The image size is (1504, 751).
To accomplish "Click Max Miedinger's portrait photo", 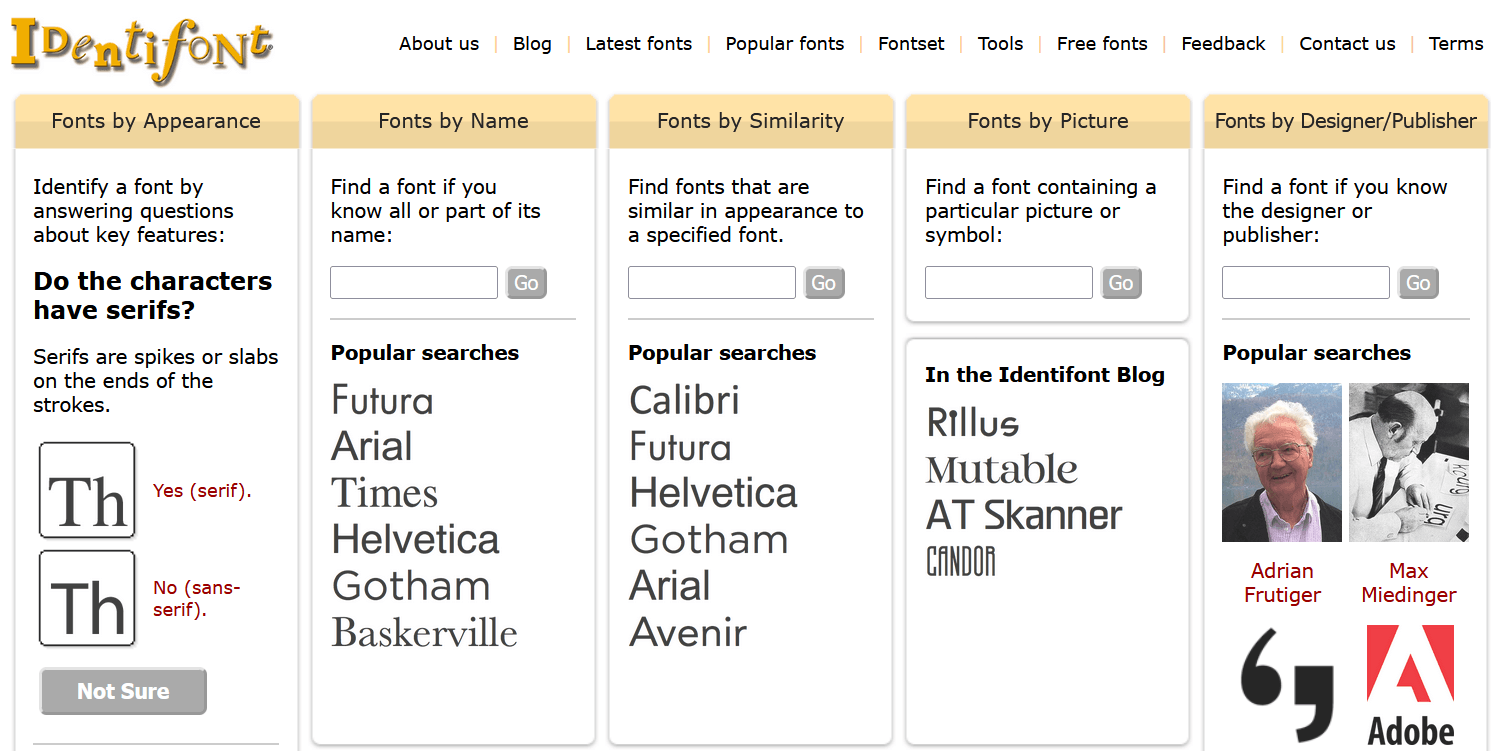I will (1409, 462).
